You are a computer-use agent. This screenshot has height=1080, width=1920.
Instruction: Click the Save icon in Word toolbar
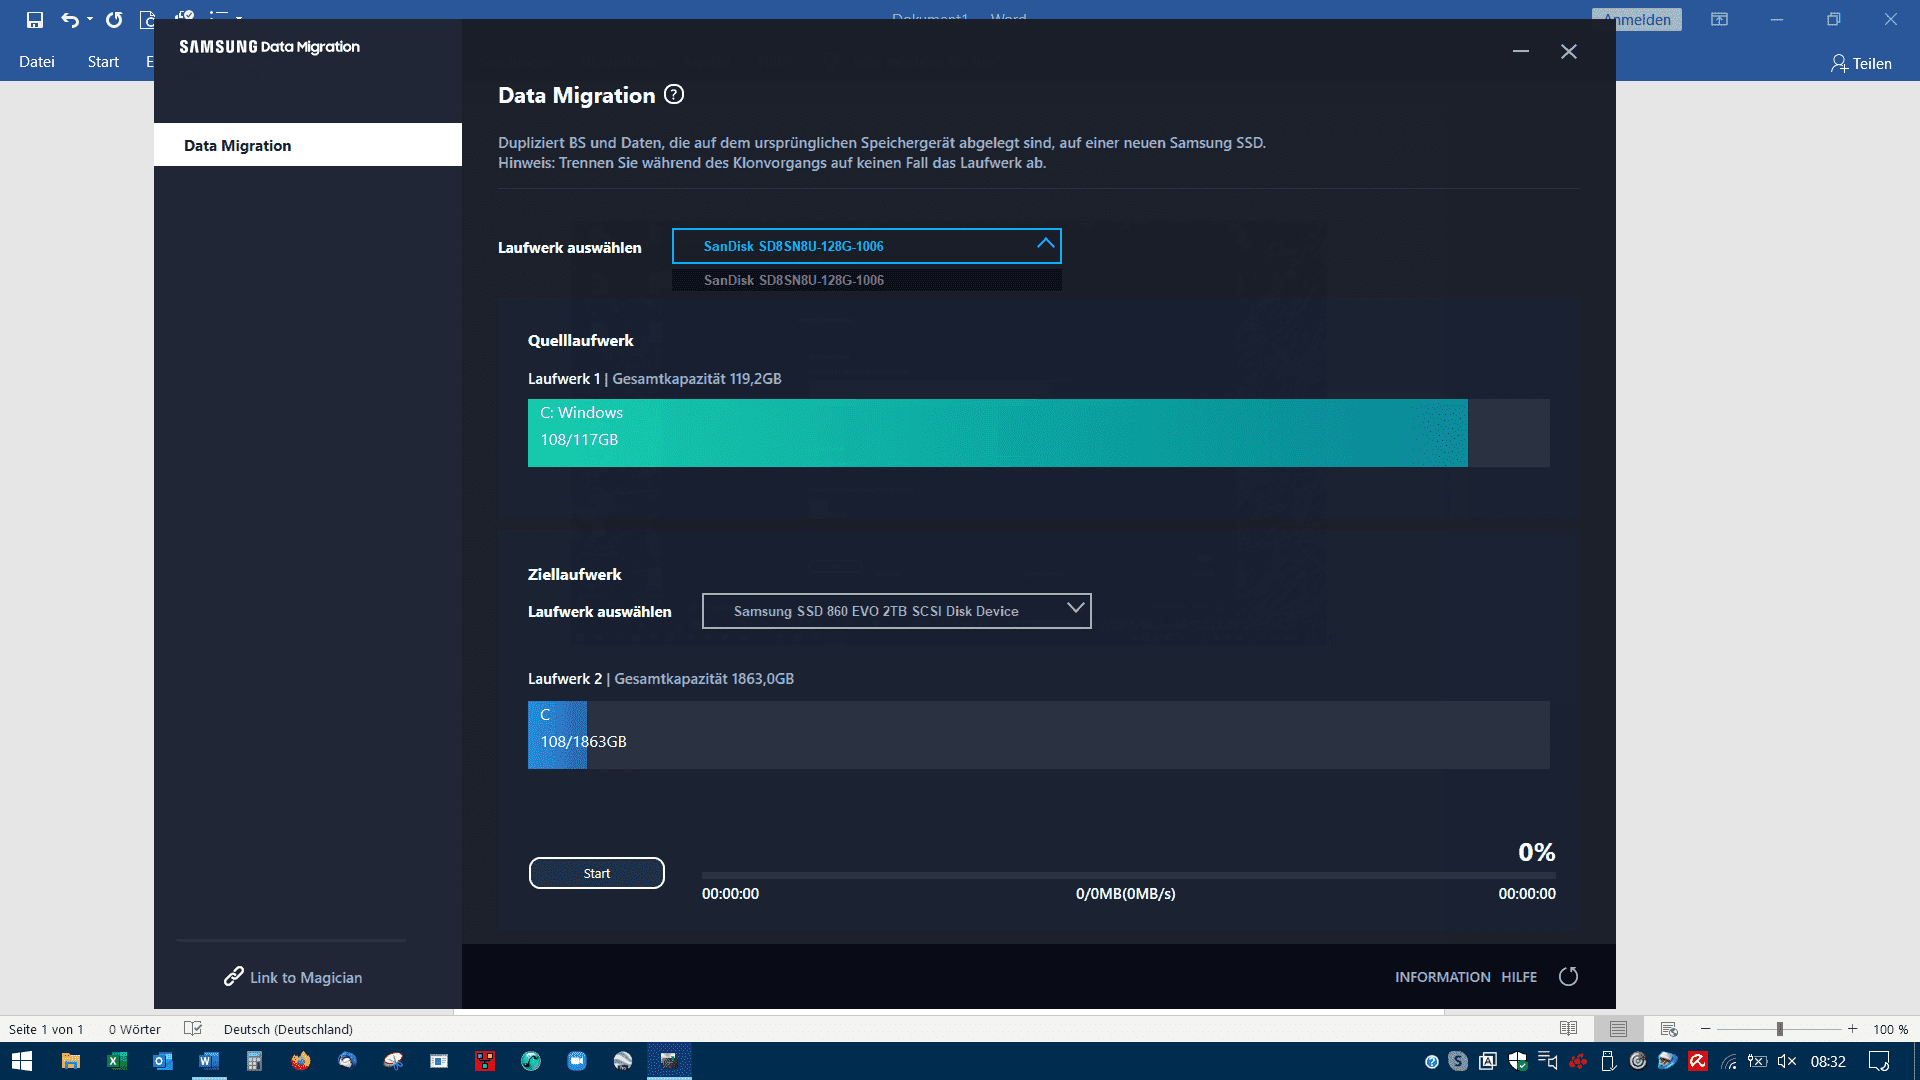point(35,19)
